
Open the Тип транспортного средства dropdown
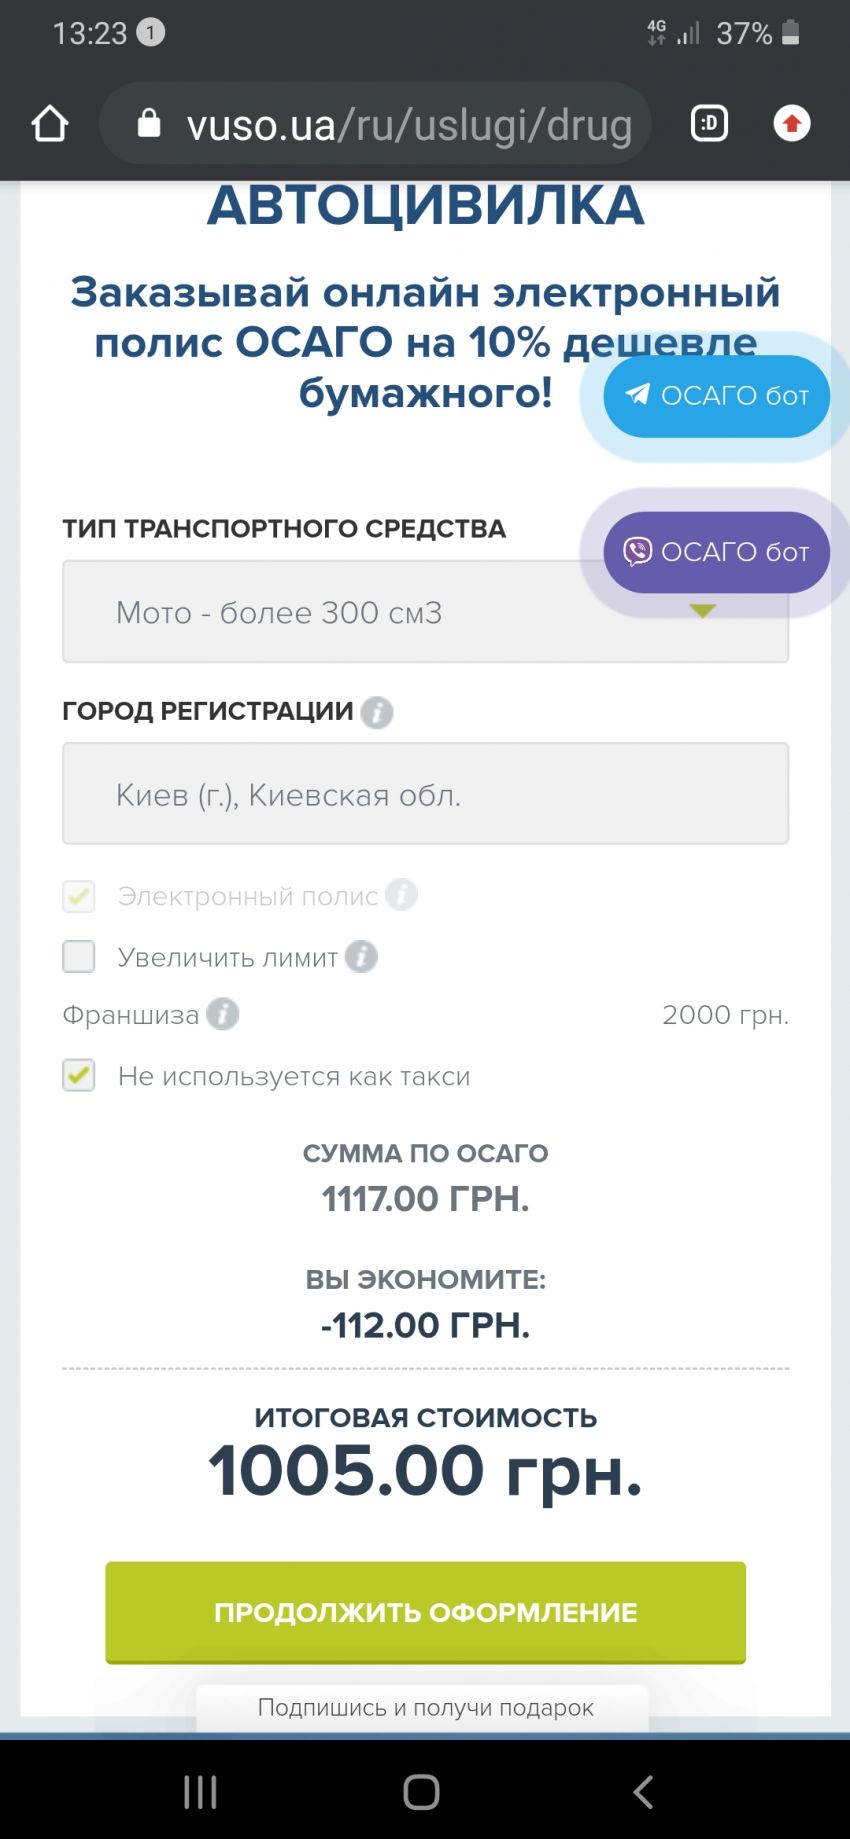[x=425, y=611]
